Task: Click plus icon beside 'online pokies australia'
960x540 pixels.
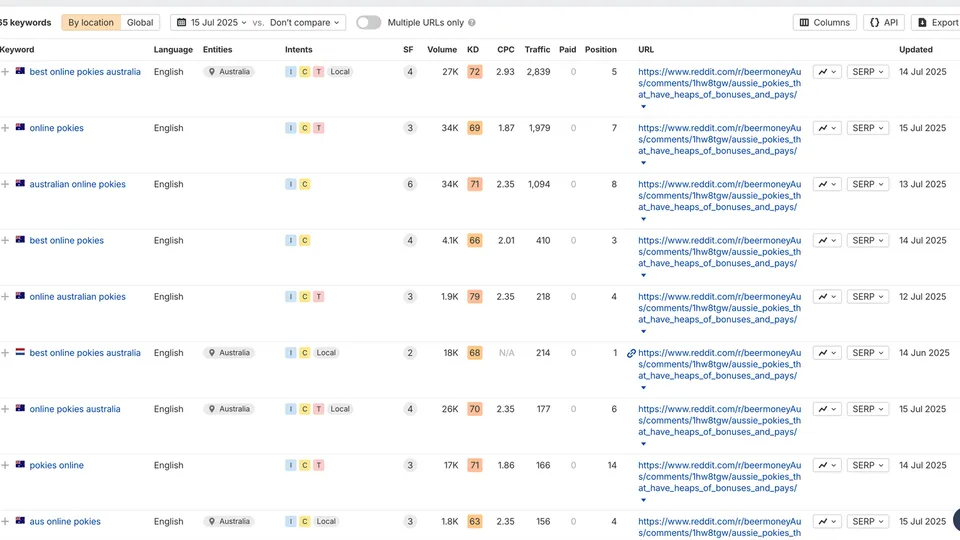Action: [x=5, y=409]
